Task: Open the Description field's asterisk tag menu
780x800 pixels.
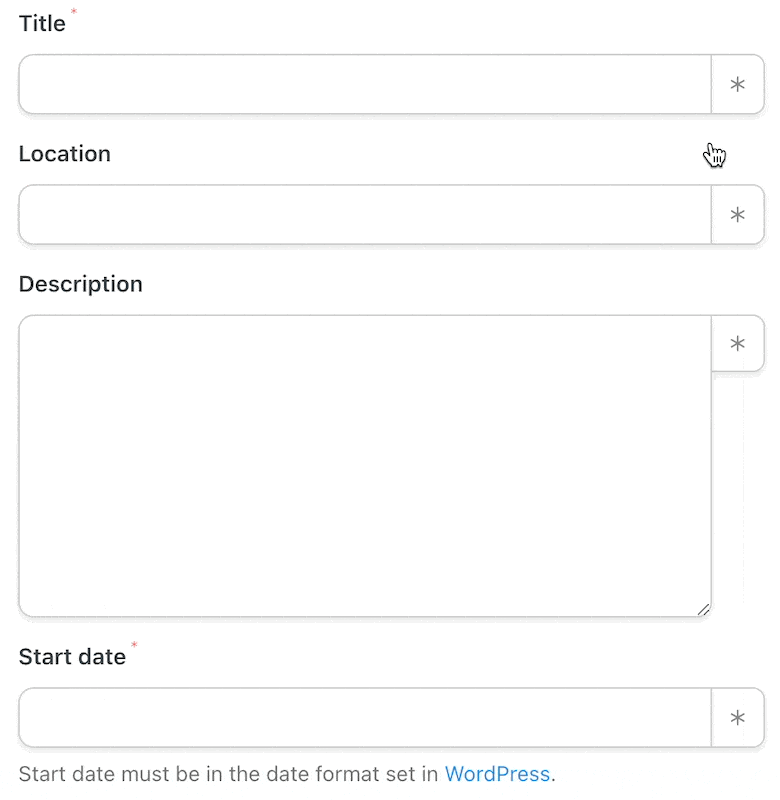Action: pyautogui.click(x=738, y=343)
